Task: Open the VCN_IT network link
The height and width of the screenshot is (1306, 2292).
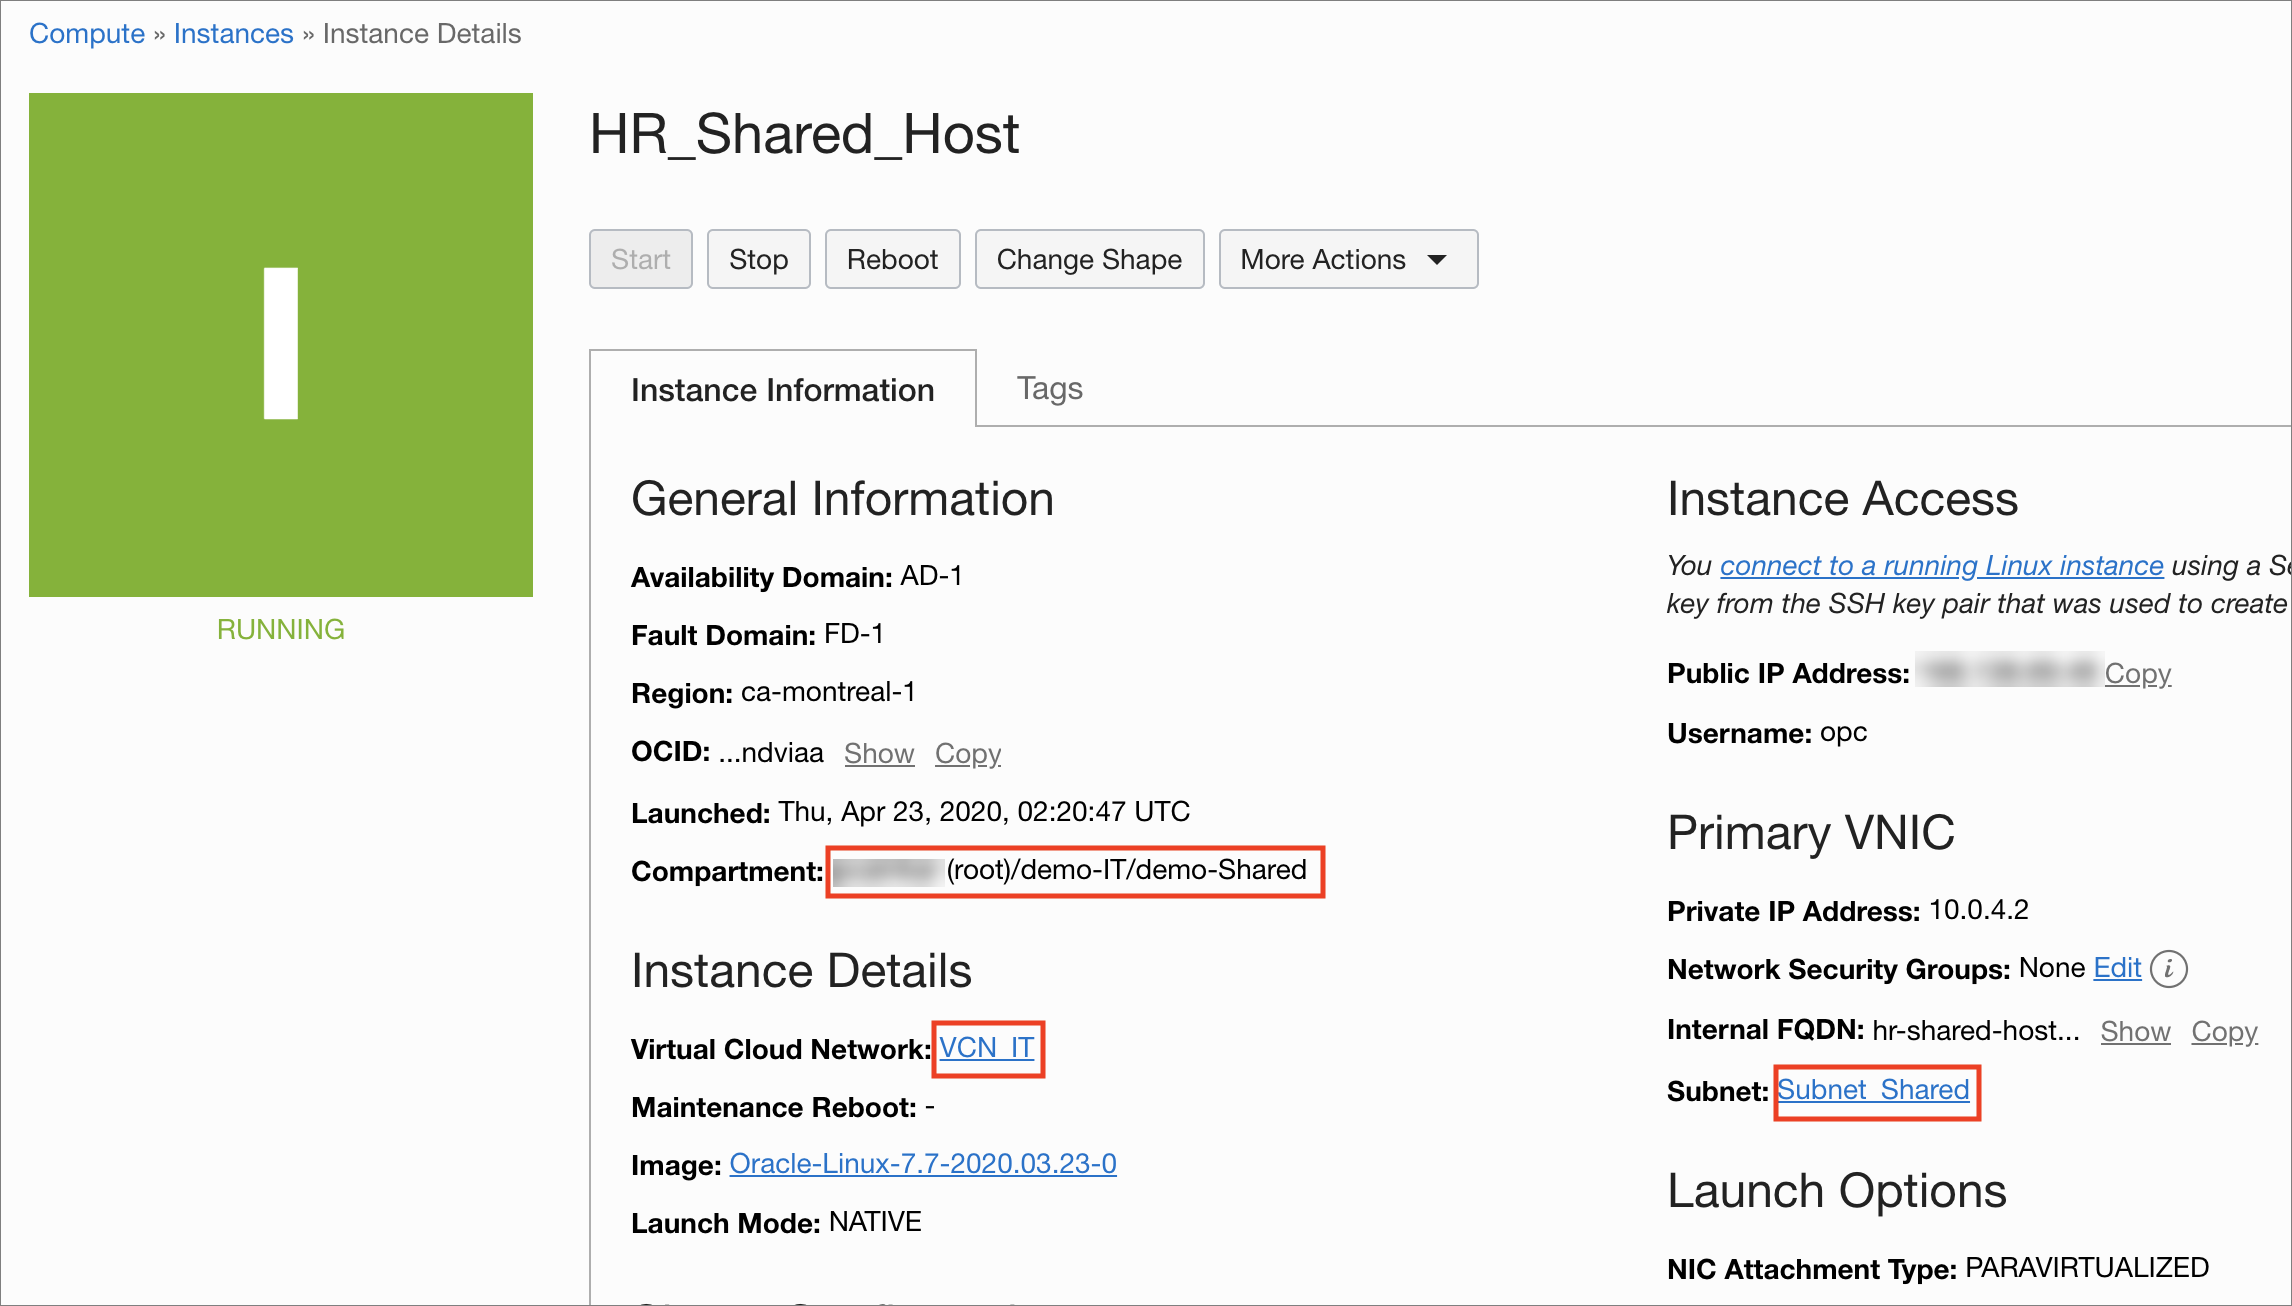Action: [x=986, y=1047]
